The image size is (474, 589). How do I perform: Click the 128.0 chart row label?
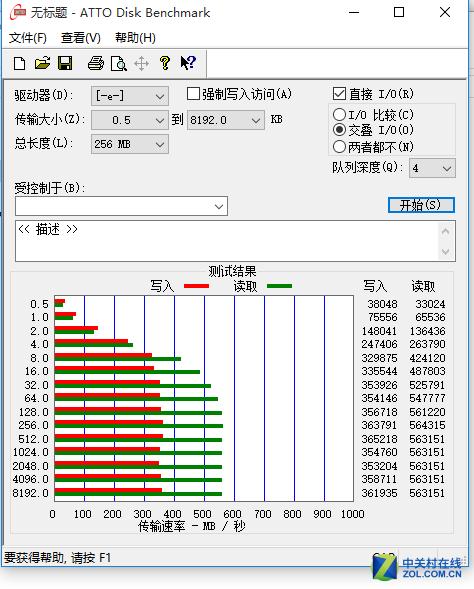point(34,412)
